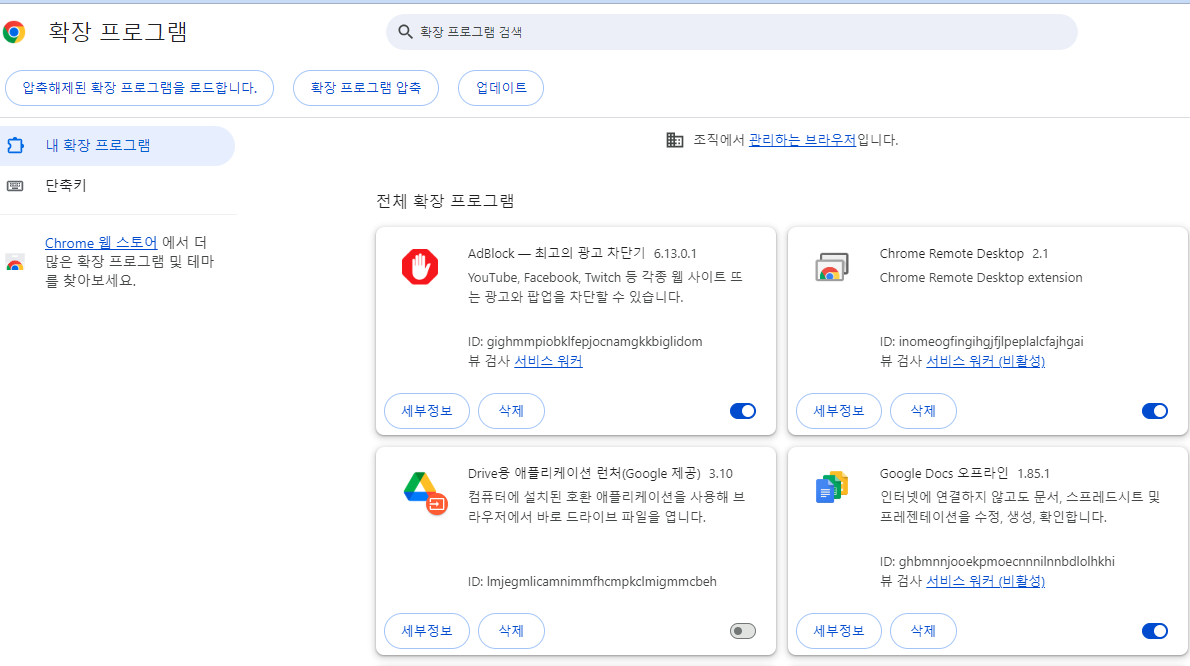Click the Chrome Remote Desktop ID text
Viewport: 1190px width, 666px height.
pos(981,341)
